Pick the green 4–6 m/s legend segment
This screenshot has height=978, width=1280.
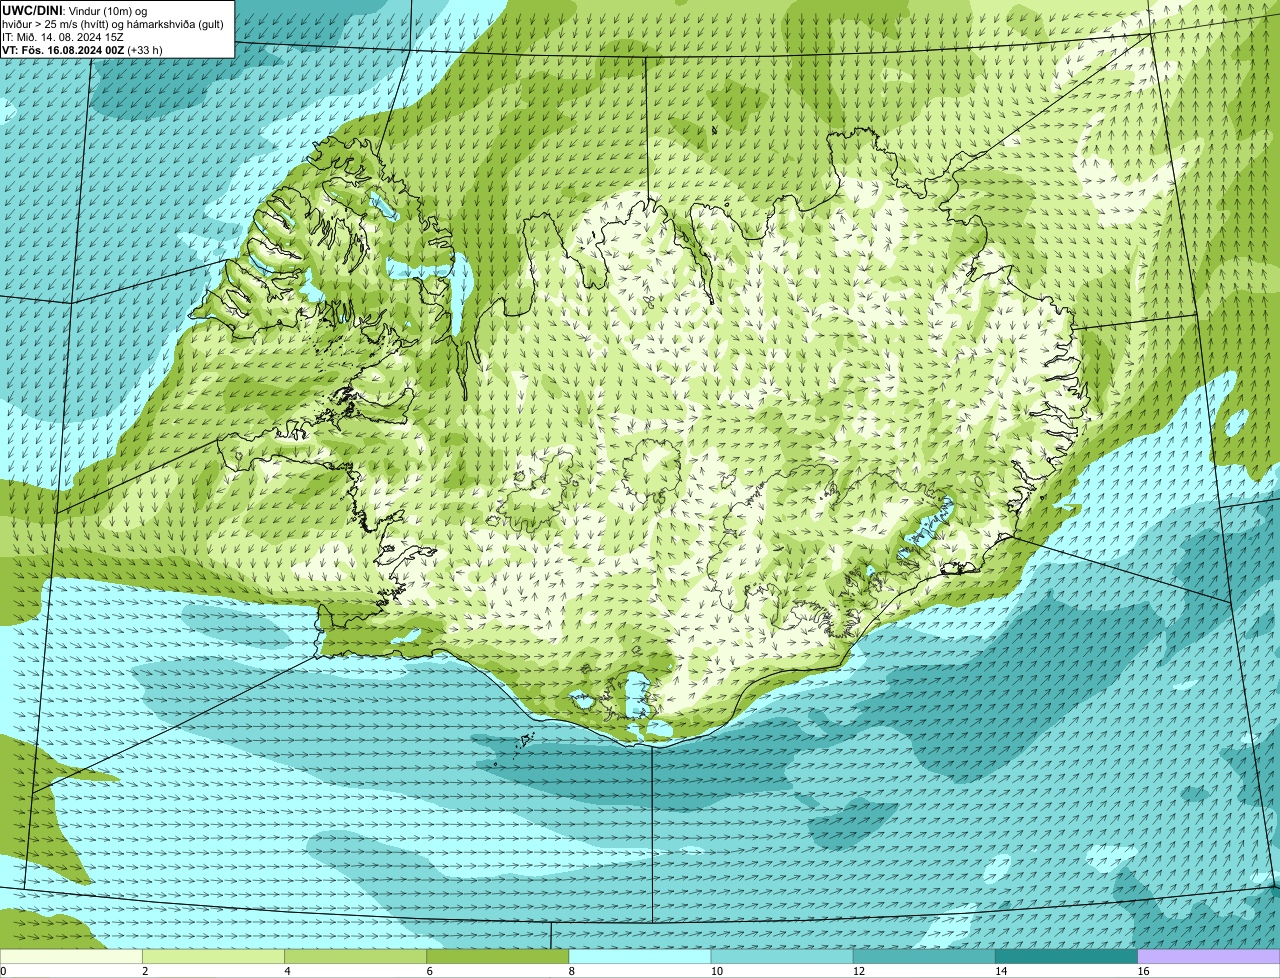[355, 957]
